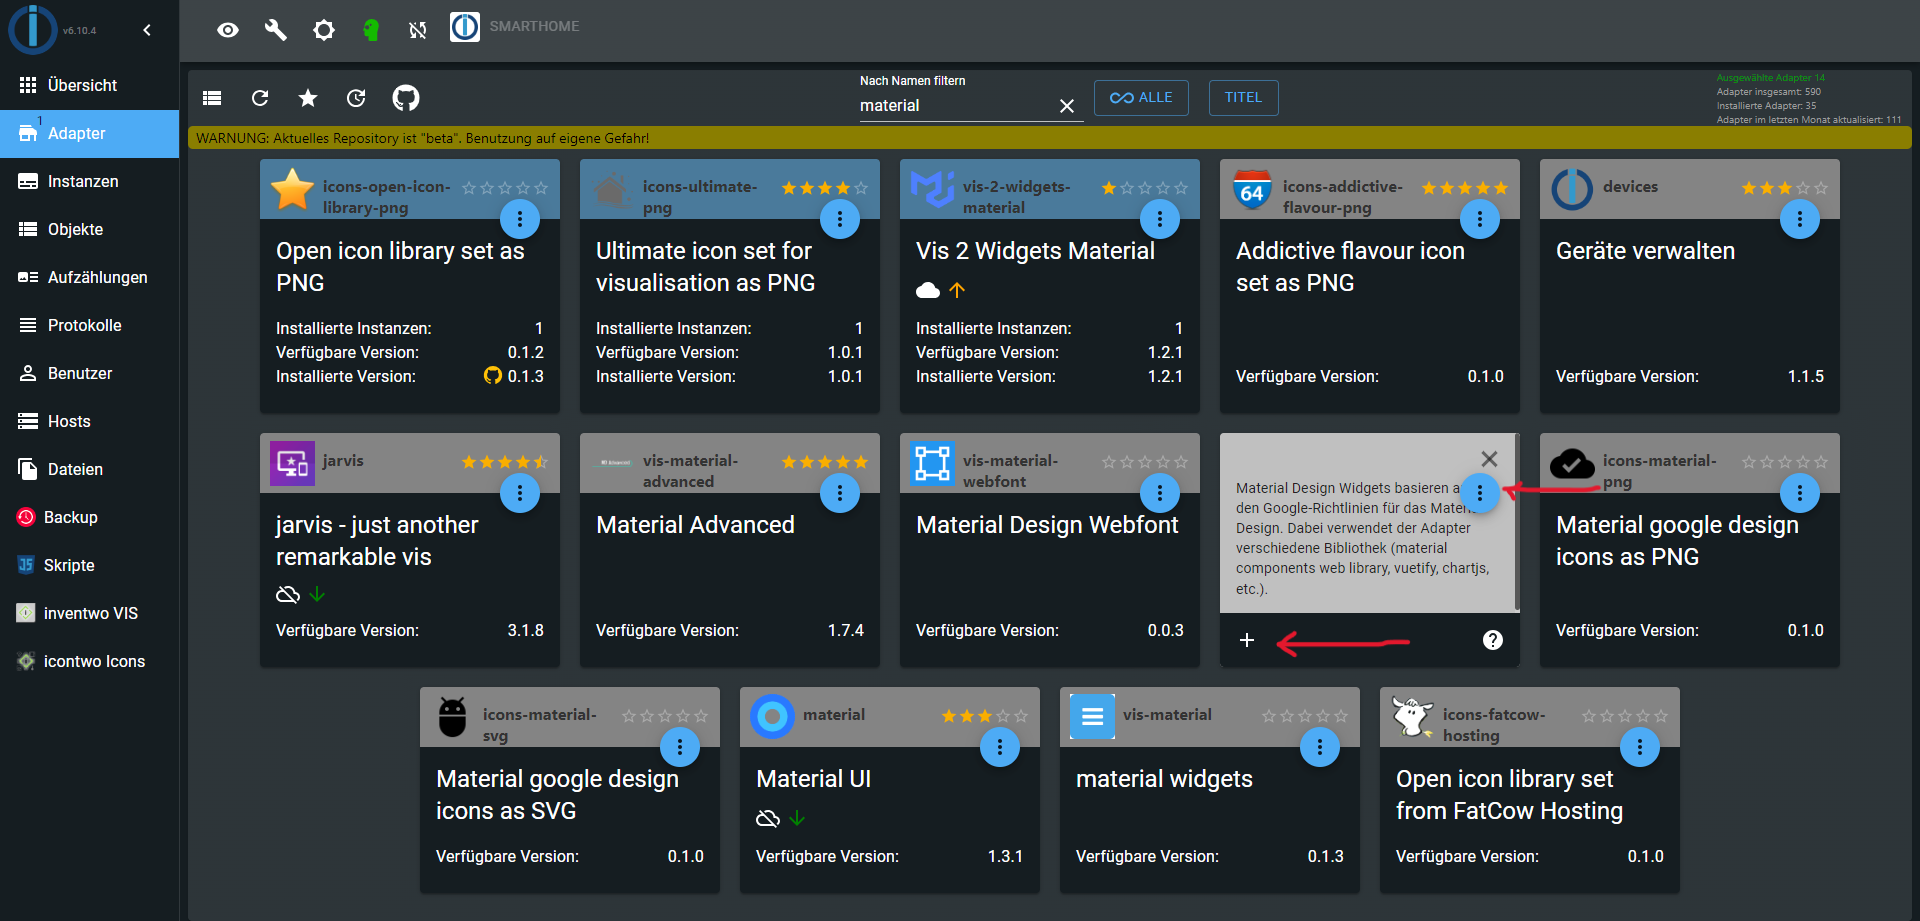This screenshot has height=921, width=1920.
Task: Open help question mark icon
Action: (x=1493, y=640)
